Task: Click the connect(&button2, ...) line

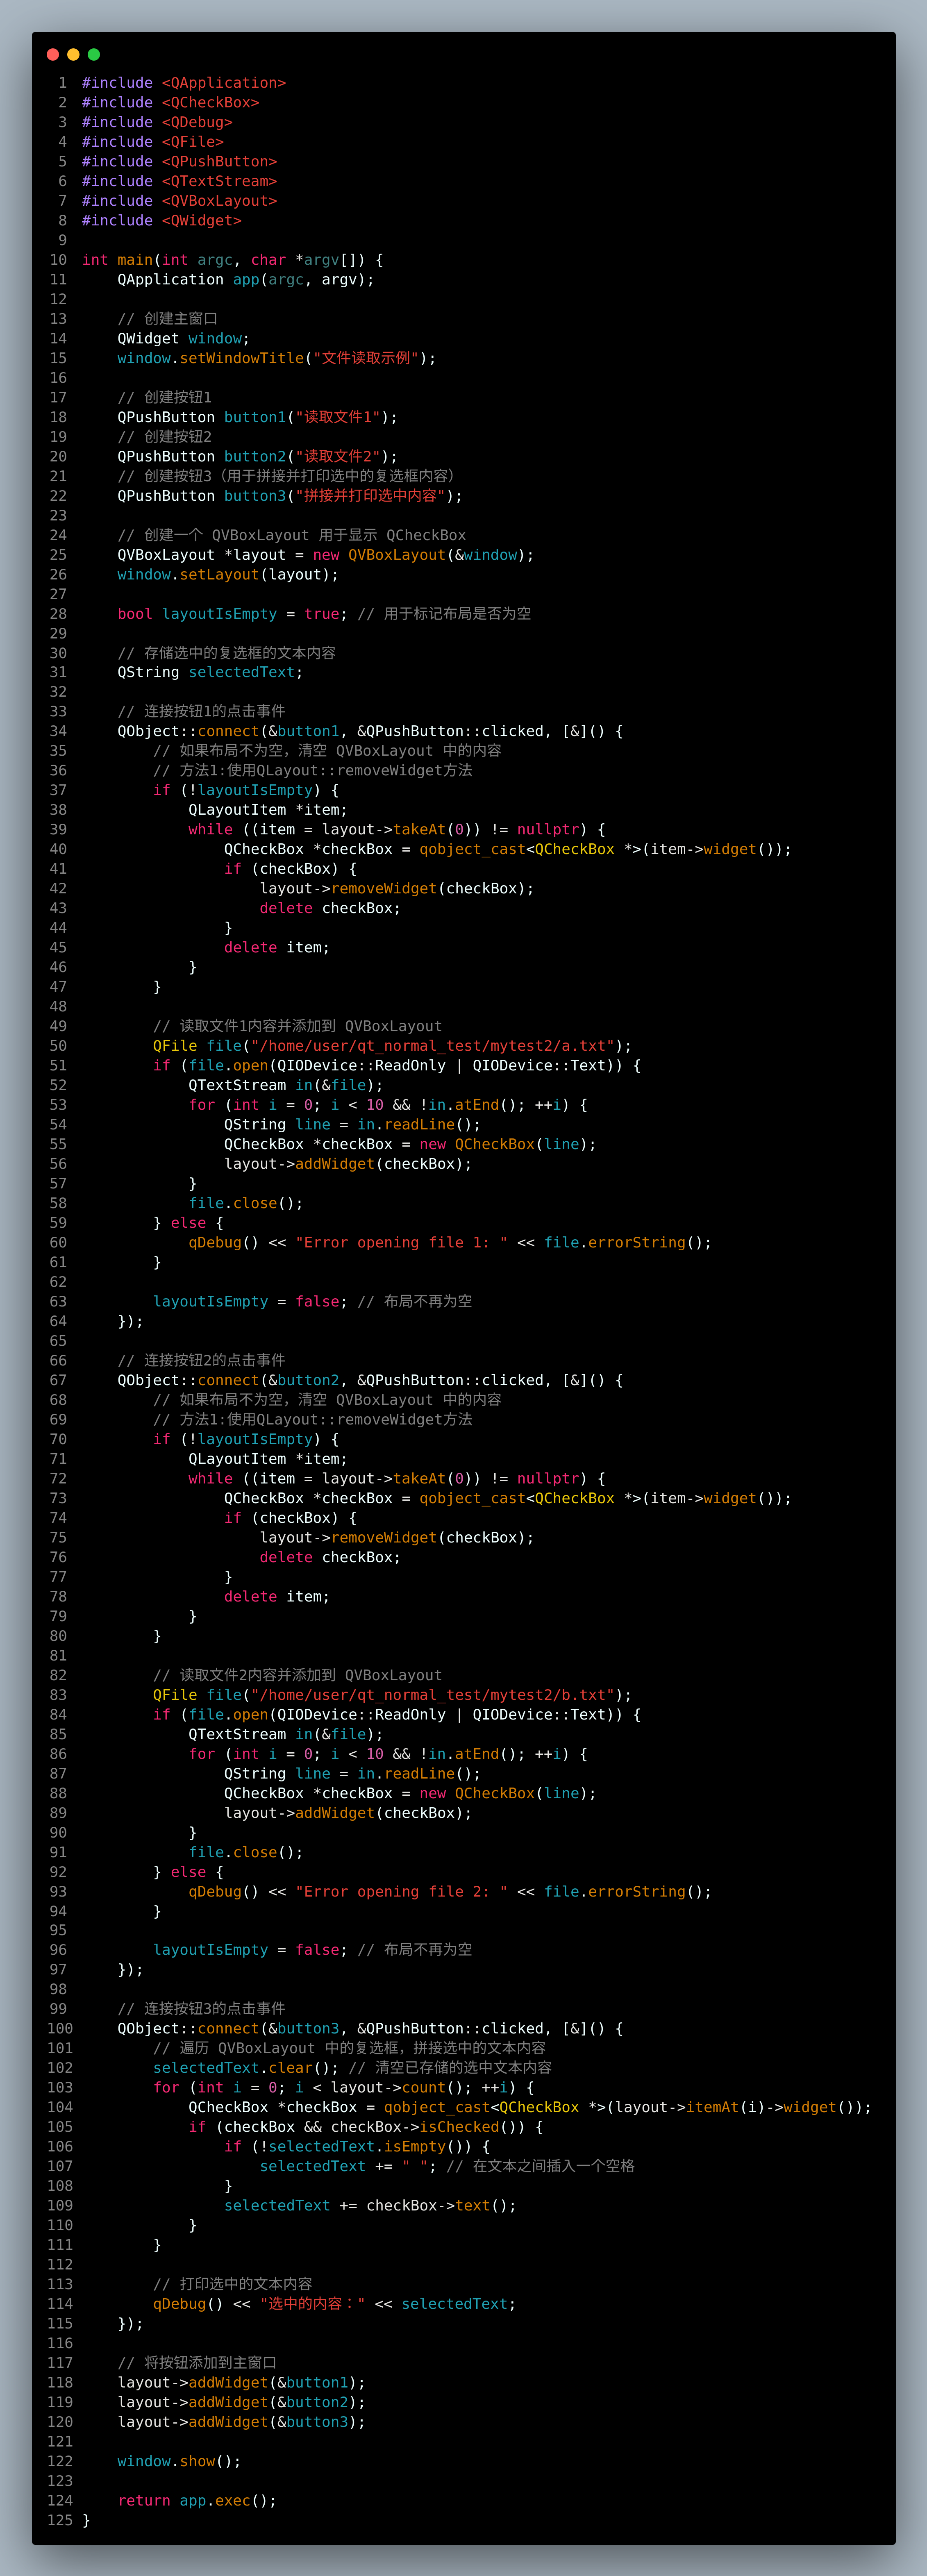Action: coord(370,1381)
